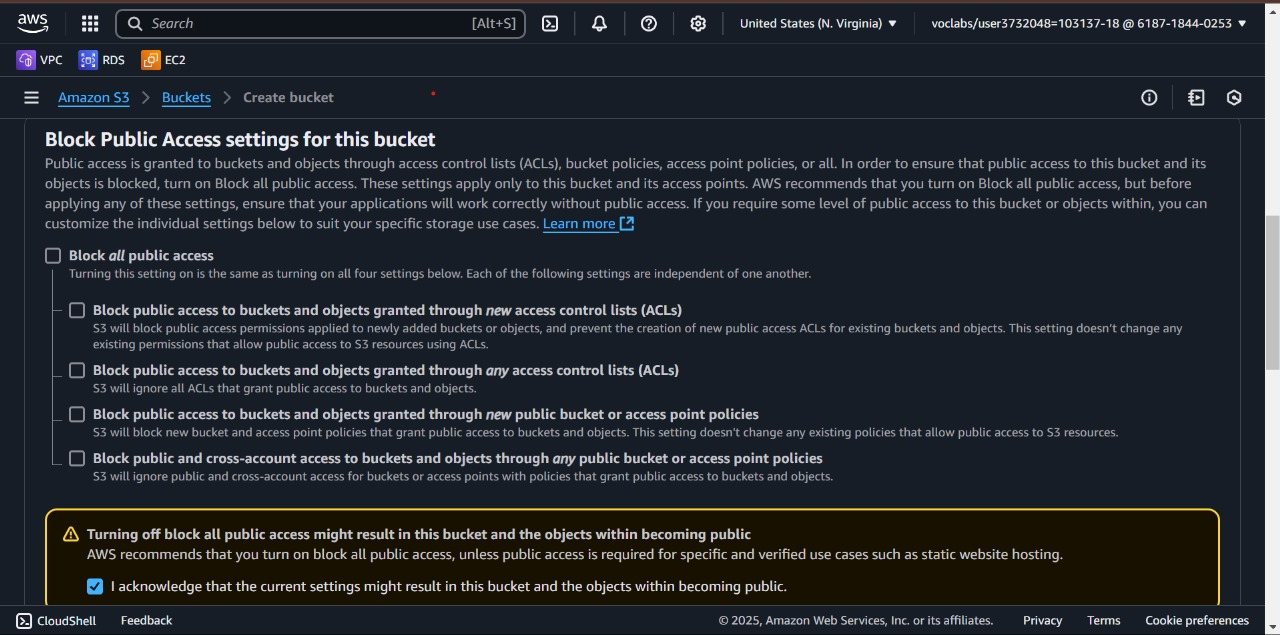Viewport: 1280px width, 635px height.
Task: Open settings gear in top bar
Action: (698, 24)
